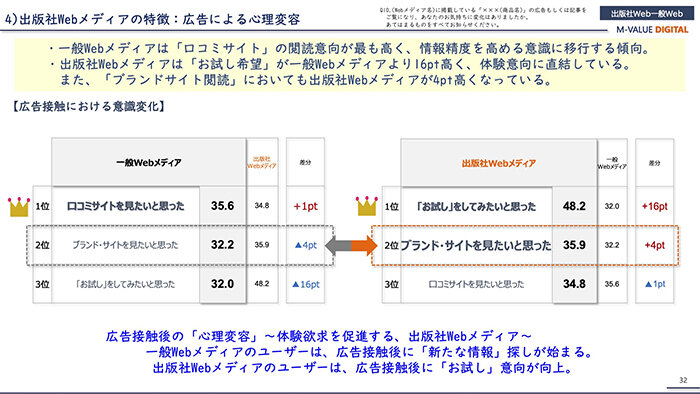Click the slide title about 出版社Webメディアの特徴
This screenshot has width=700, height=394.
coord(153,19)
